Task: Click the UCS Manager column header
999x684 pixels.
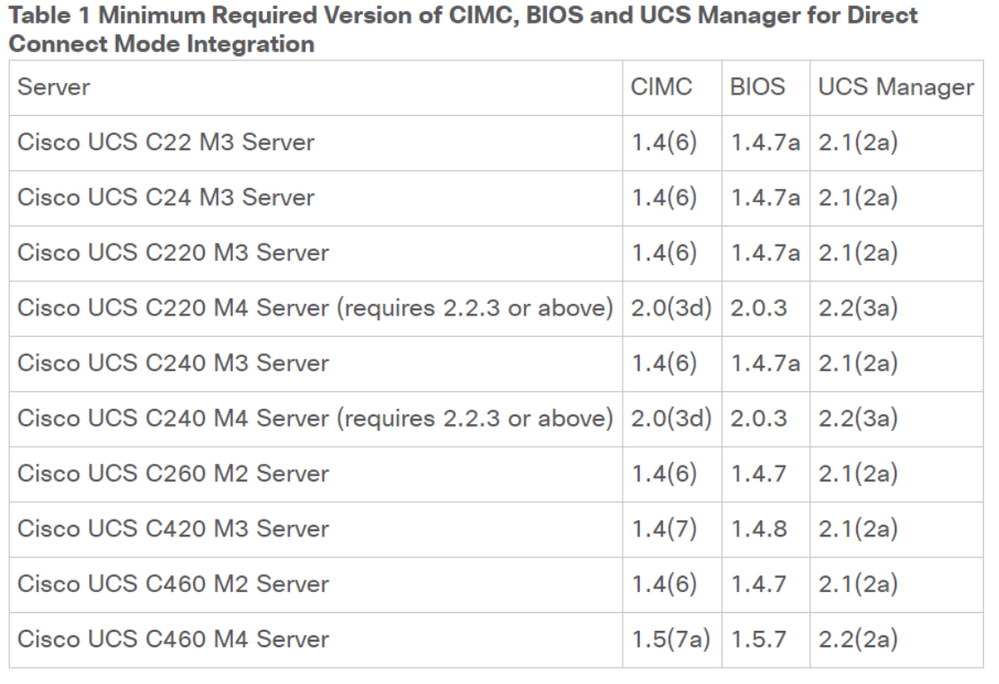Action: 895,87
